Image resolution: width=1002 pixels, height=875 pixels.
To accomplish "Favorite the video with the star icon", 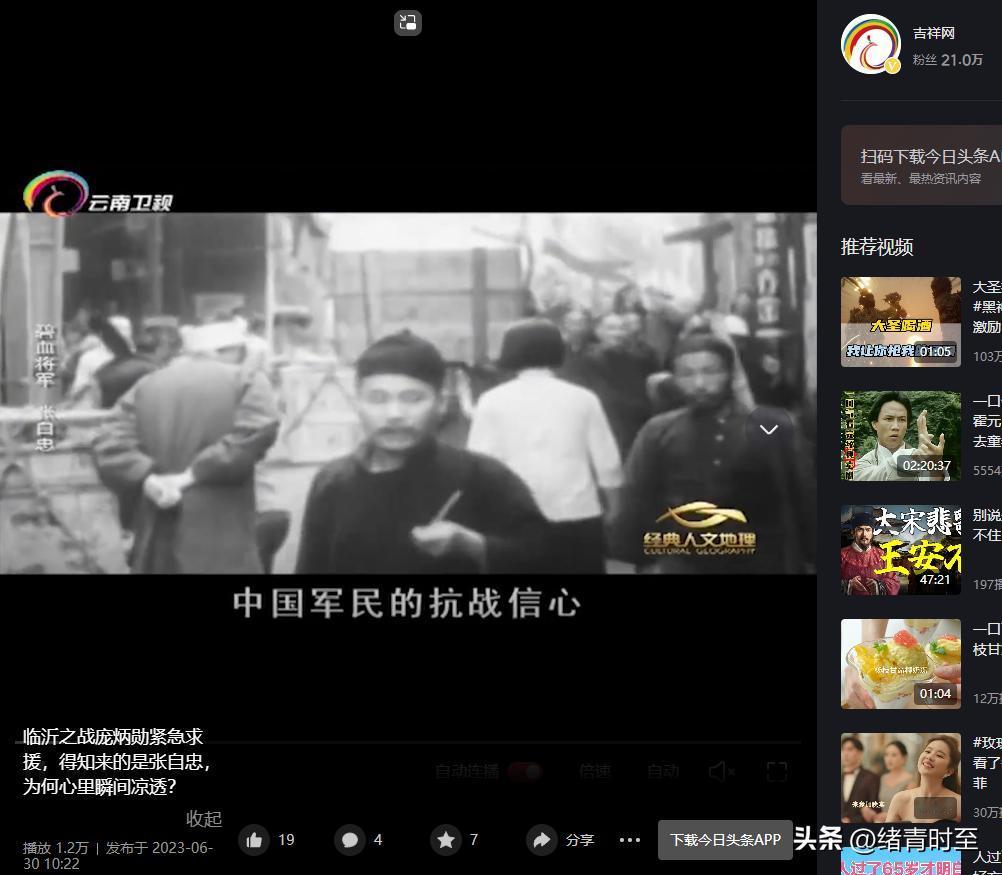I will pyautogui.click(x=446, y=840).
